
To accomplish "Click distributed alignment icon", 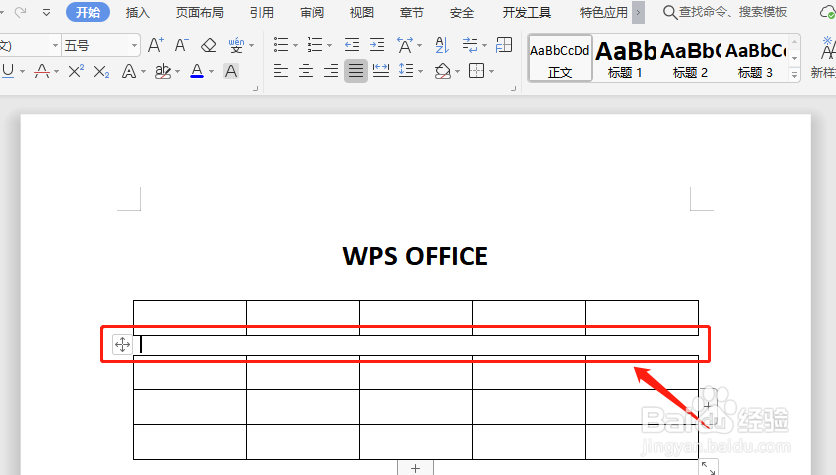I will click(381, 71).
